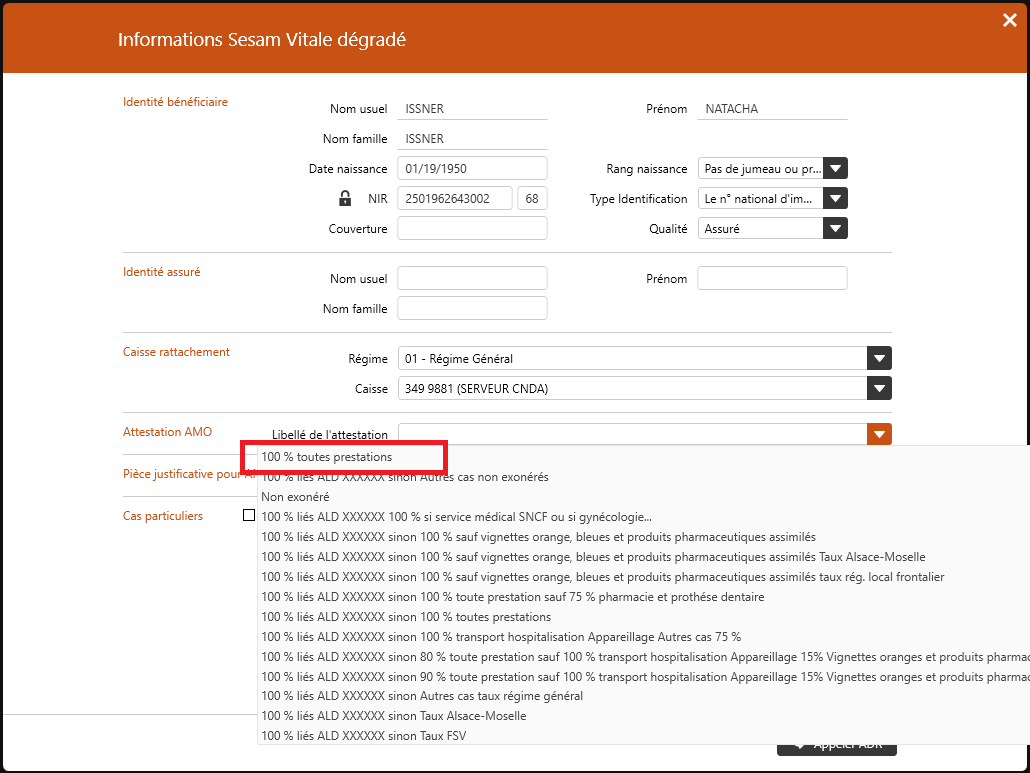
Task: Open the Caisse dropdown arrow
Action: (879, 389)
